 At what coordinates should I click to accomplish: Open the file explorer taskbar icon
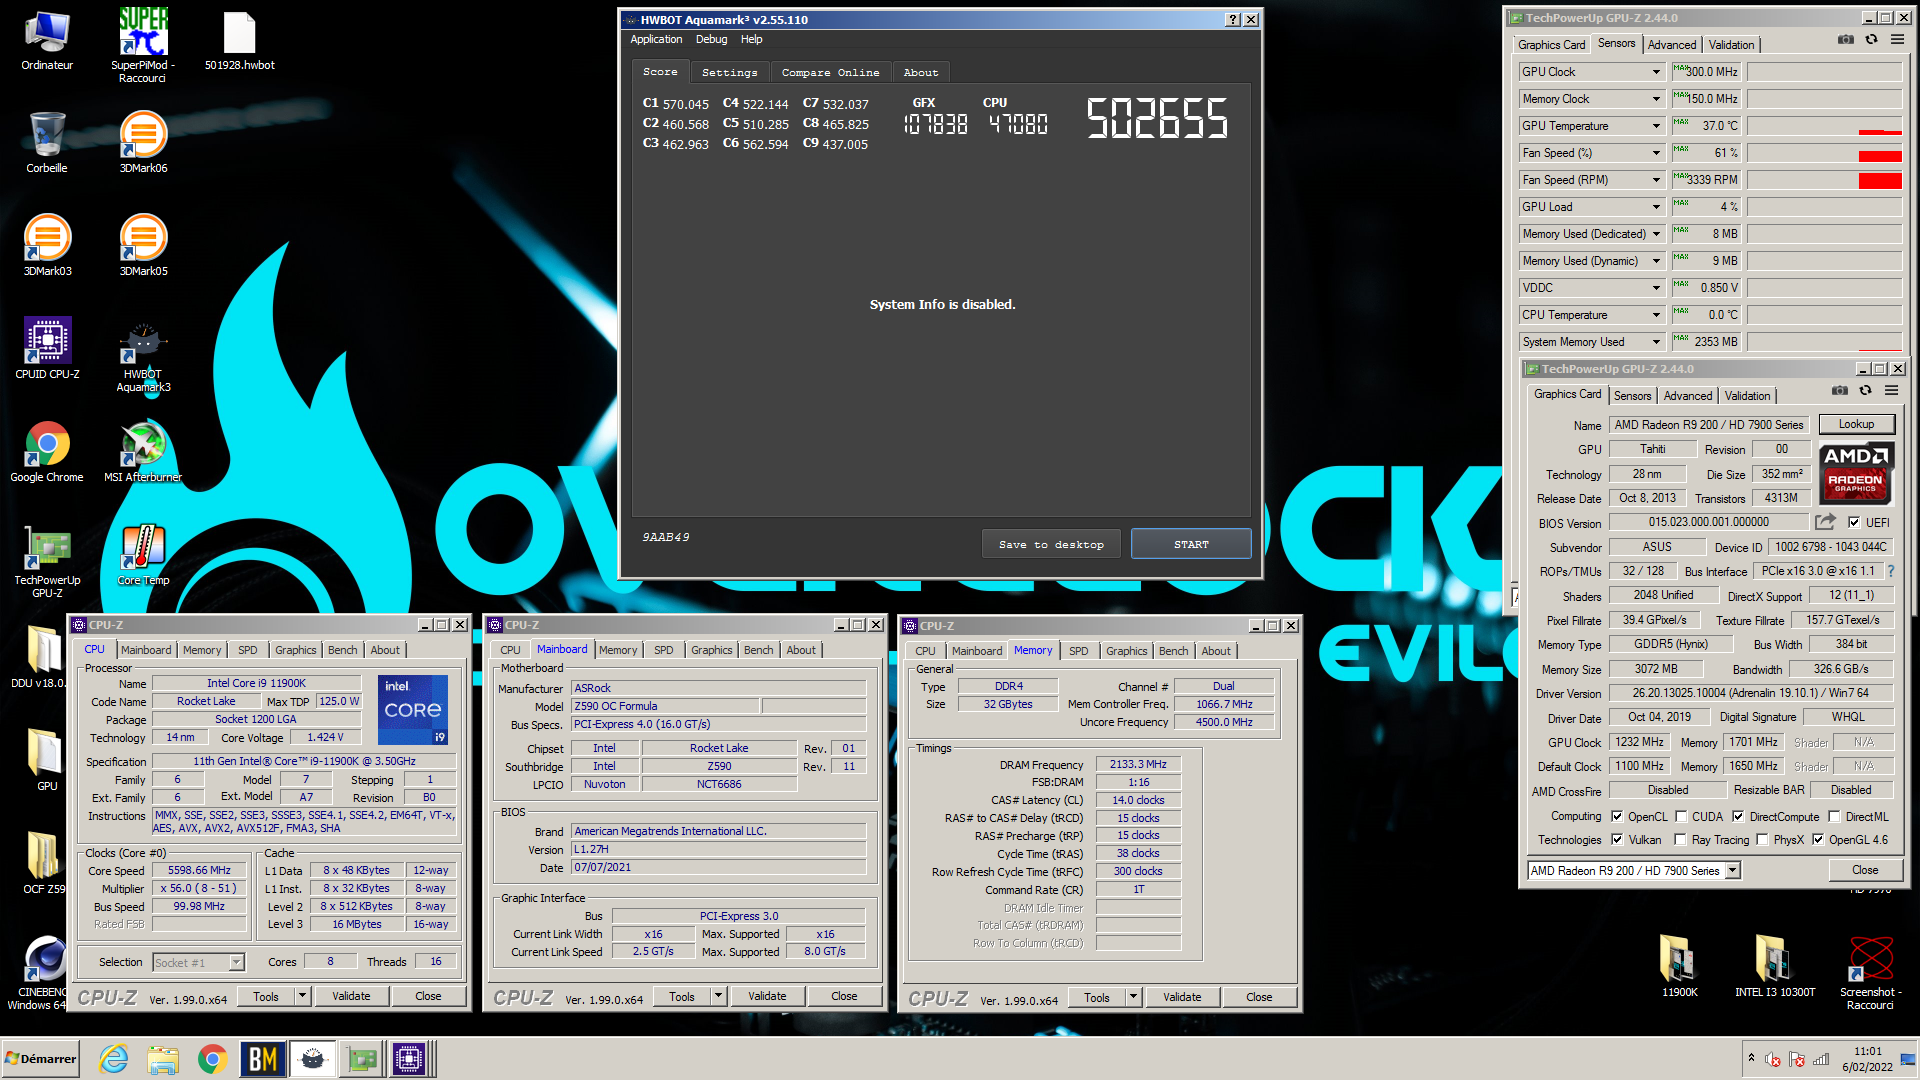[x=162, y=1059]
